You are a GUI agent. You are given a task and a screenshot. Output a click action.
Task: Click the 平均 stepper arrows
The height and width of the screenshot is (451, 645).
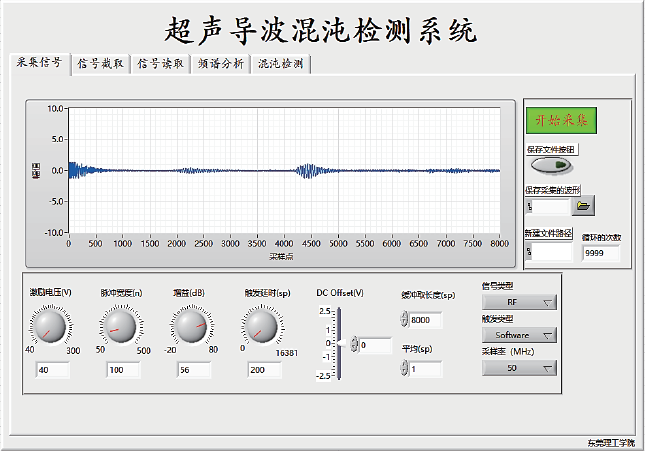pos(404,369)
